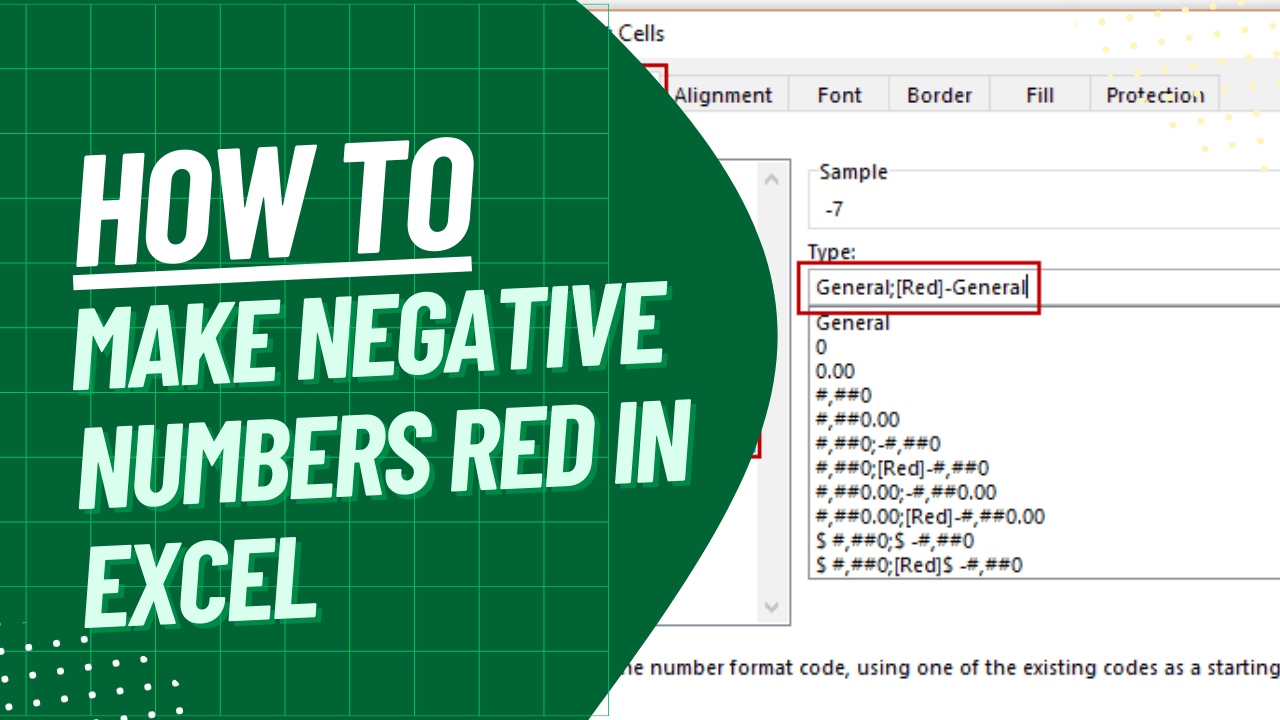
Task: Open the Border tab
Action: [x=938, y=95]
